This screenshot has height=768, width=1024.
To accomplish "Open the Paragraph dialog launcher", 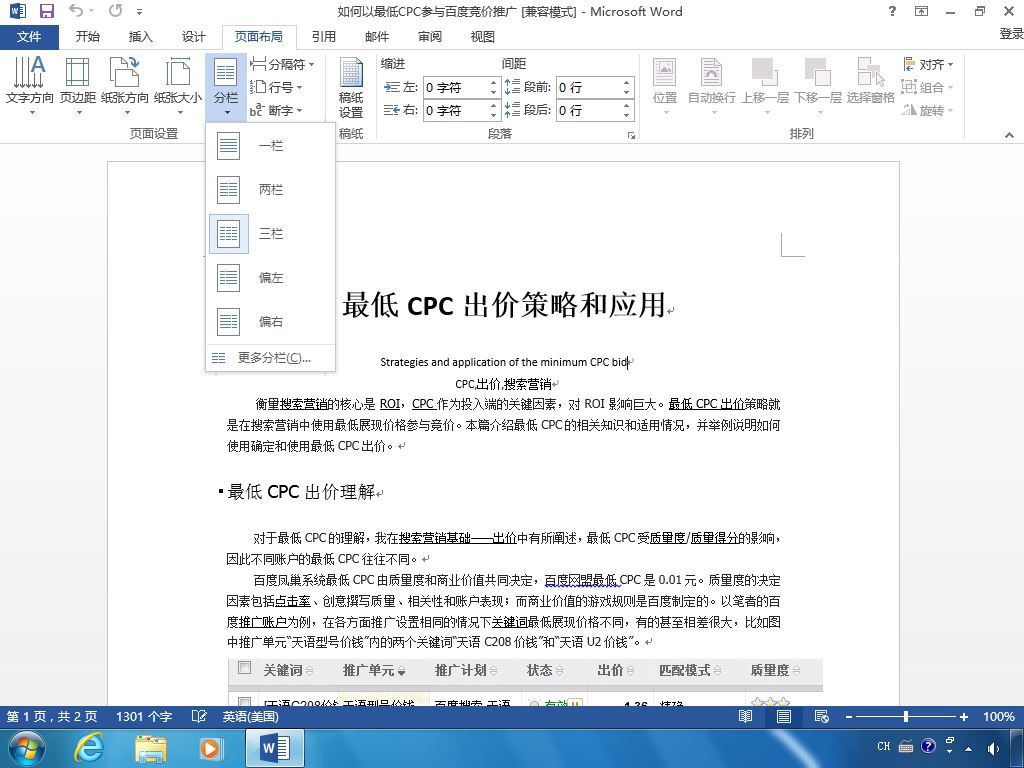I will click(631, 135).
